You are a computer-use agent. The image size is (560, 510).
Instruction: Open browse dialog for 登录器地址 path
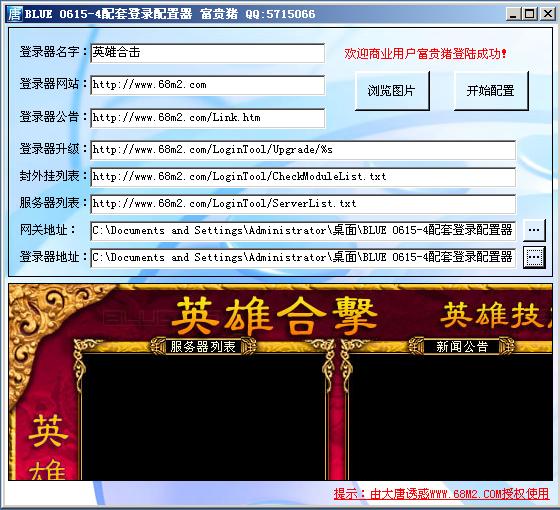pos(534,257)
